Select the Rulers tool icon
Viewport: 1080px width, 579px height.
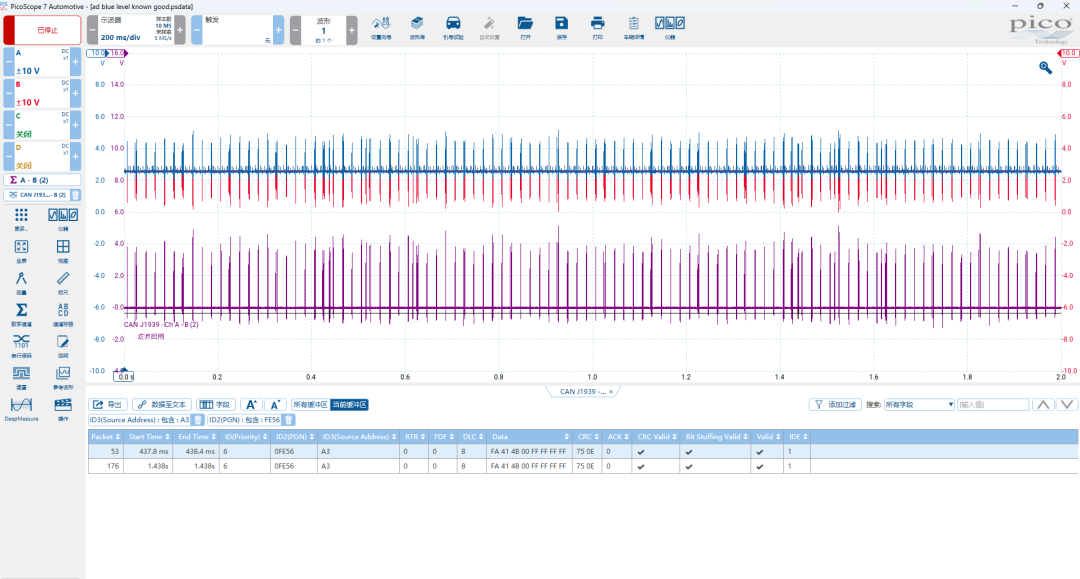pyautogui.click(x=63, y=279)
